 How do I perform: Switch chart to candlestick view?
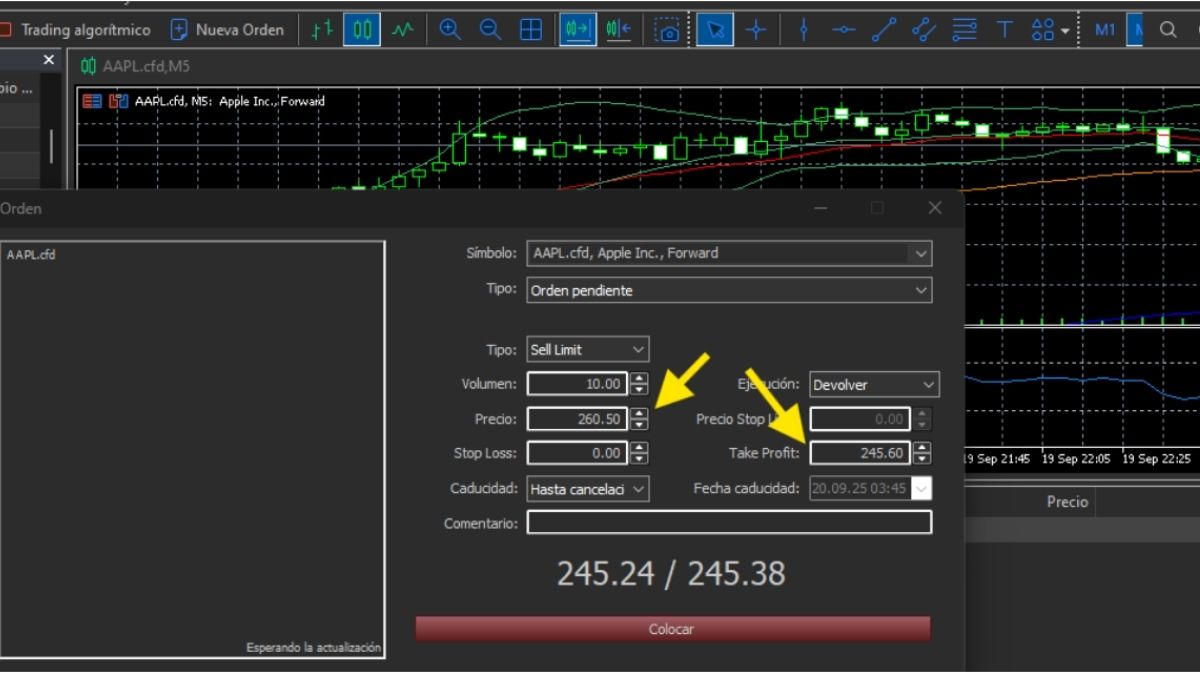pos(362,30)
